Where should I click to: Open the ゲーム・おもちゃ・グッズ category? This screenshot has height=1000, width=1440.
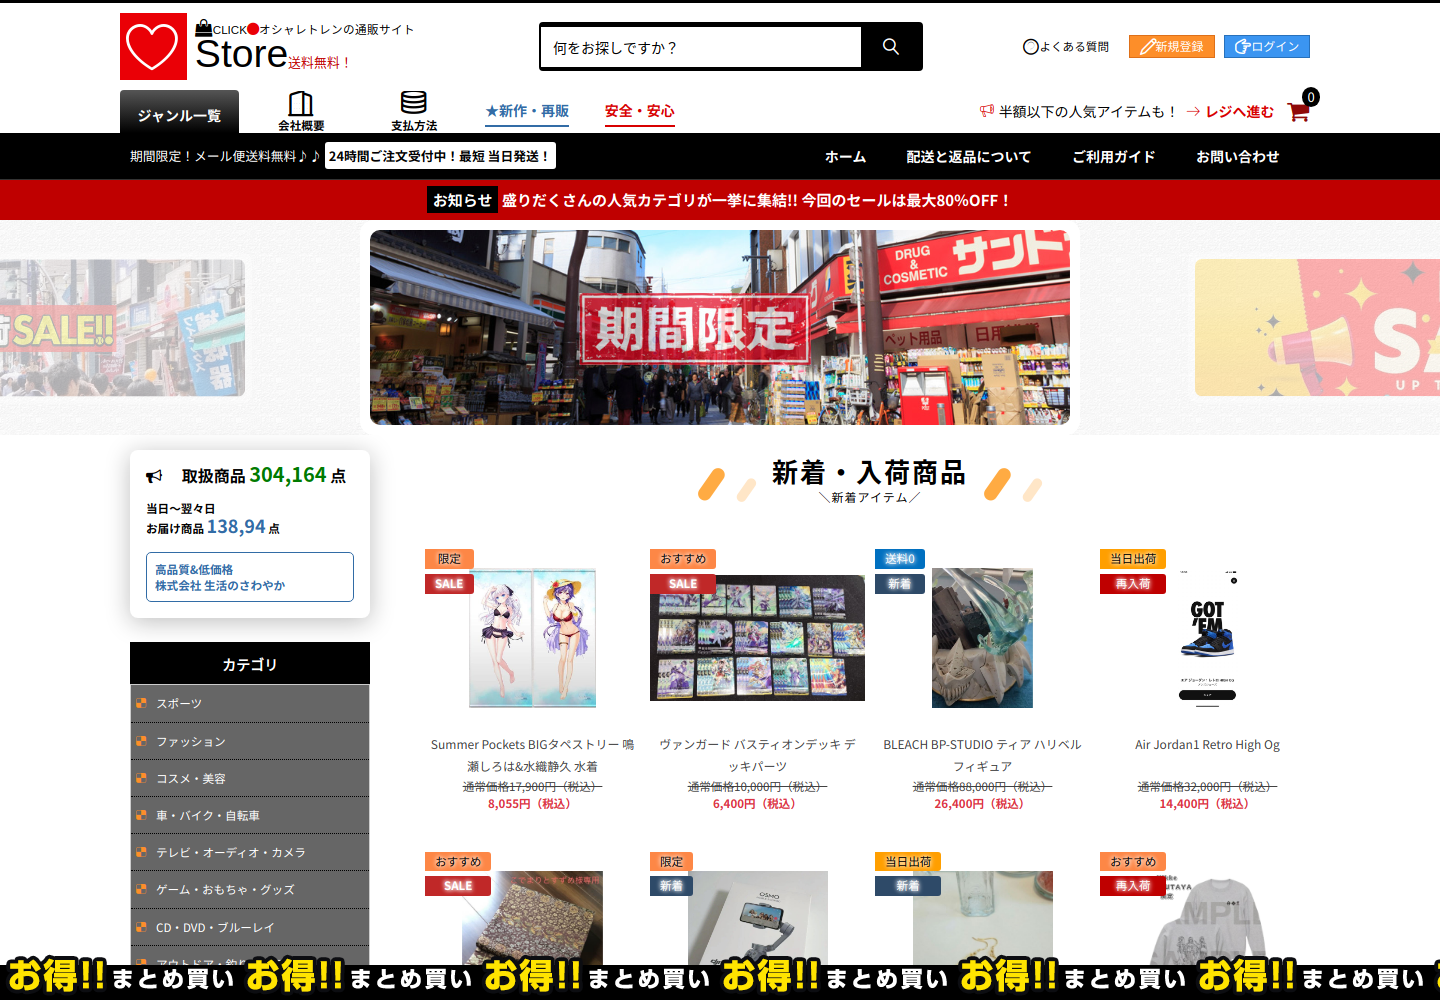click(x=250, y=890)
